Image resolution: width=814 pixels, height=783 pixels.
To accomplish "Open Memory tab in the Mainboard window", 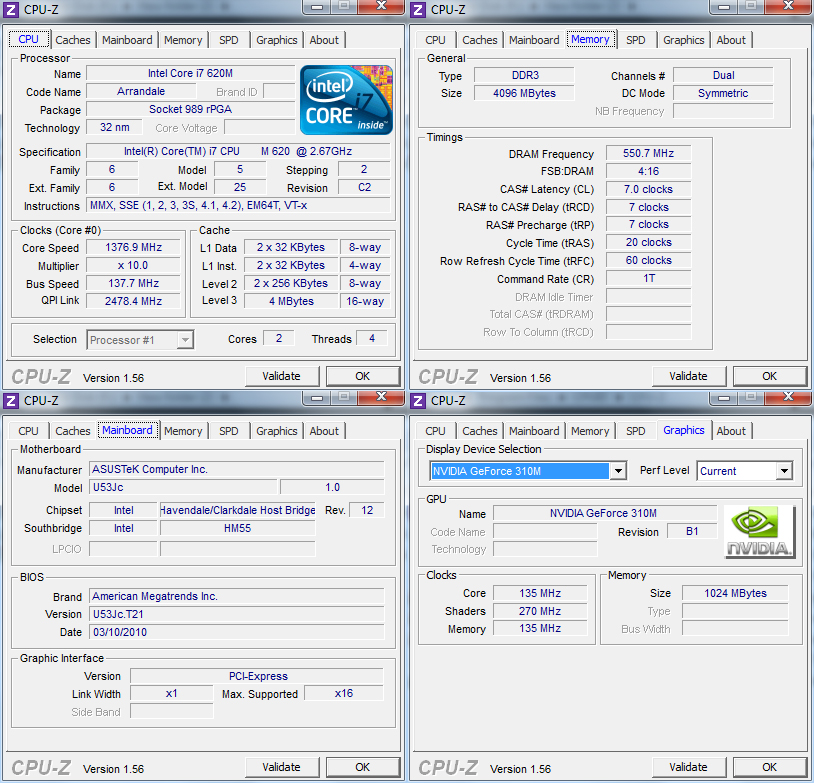I will coord(183,431).
